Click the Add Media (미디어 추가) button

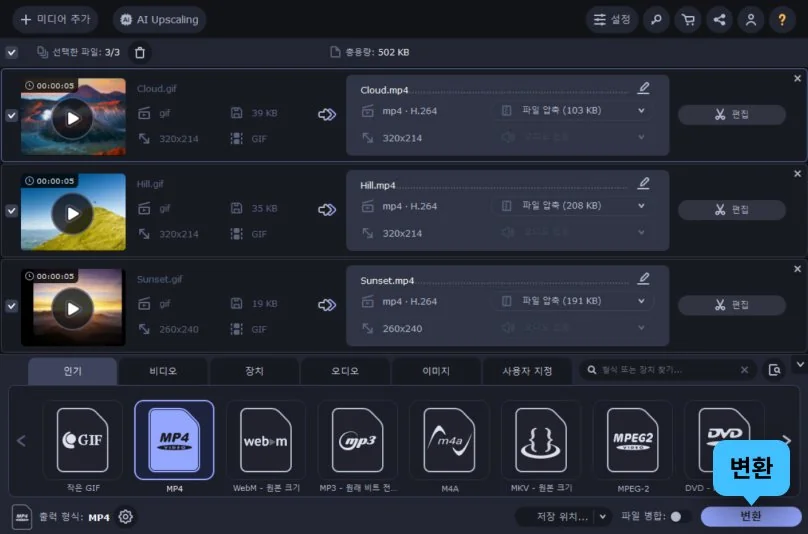[x=55, y=20]
